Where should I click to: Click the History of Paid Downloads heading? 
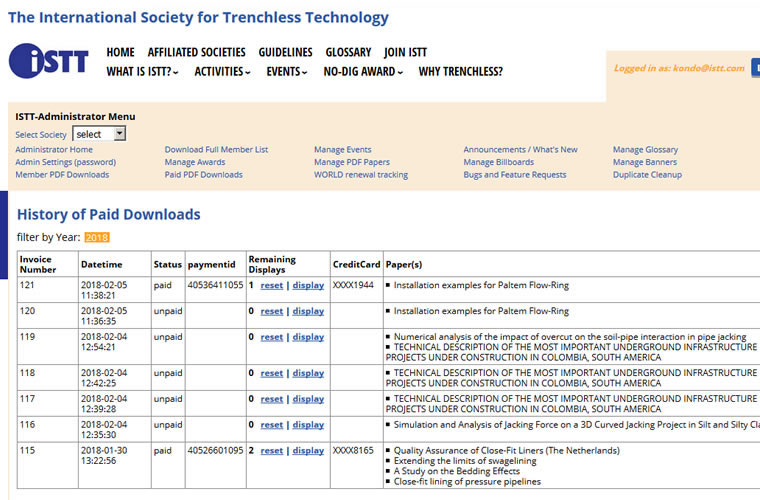(109, 215)
